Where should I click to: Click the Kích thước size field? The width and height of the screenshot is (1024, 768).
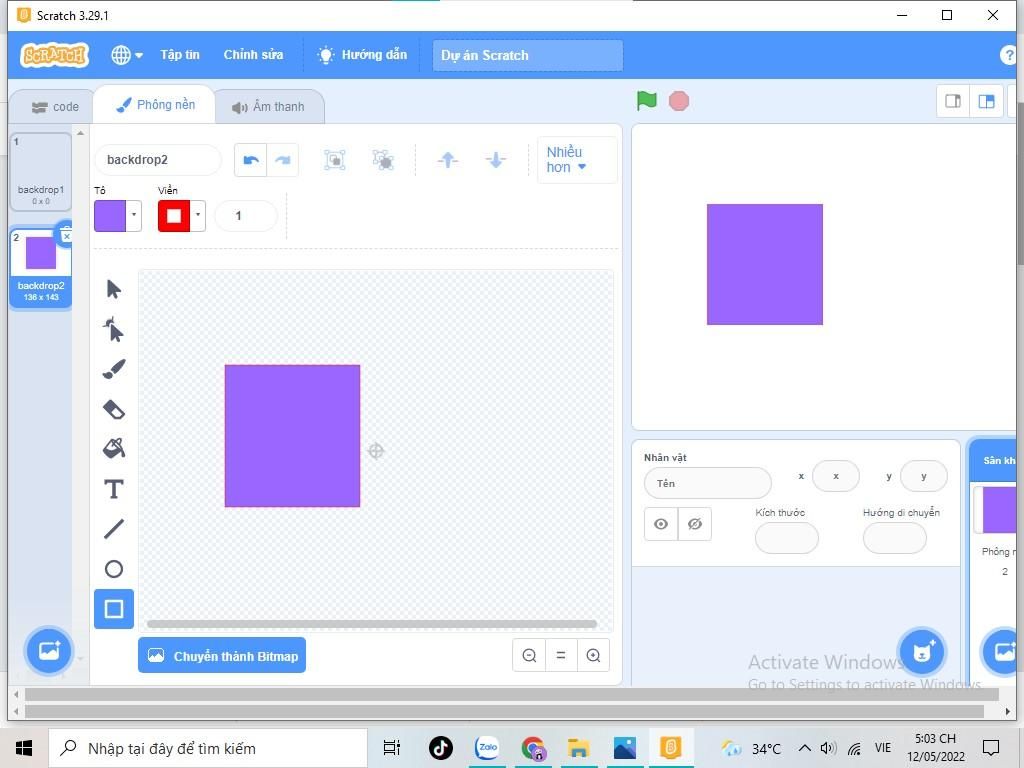786,538
